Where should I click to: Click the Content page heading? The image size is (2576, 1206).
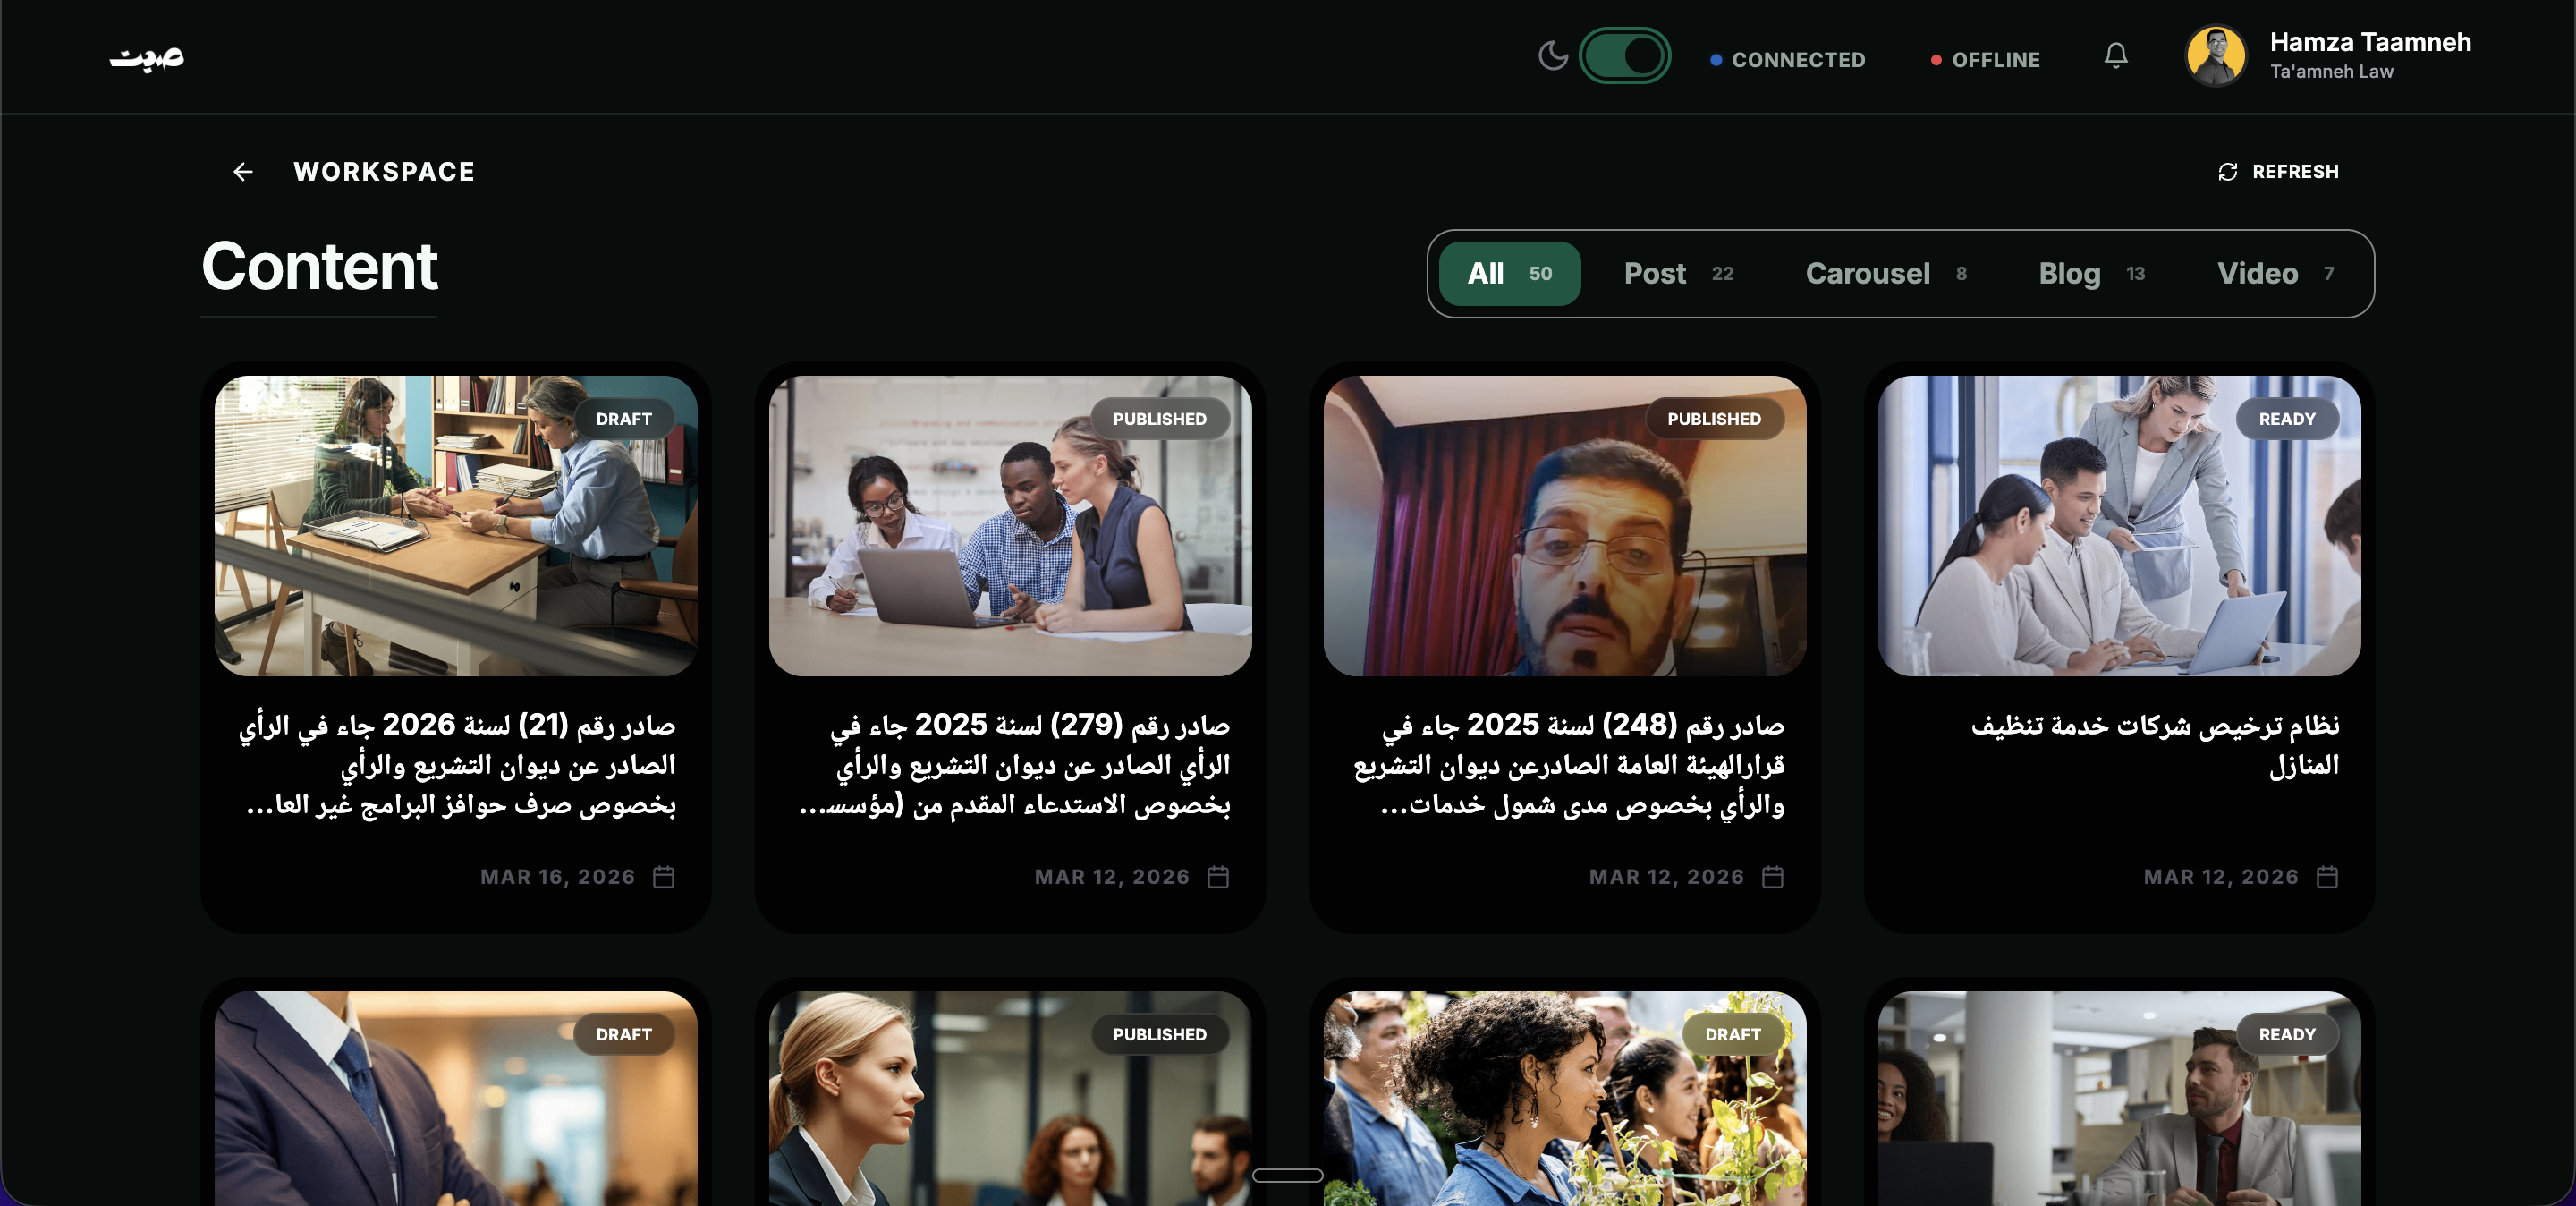tap(320, 267)
